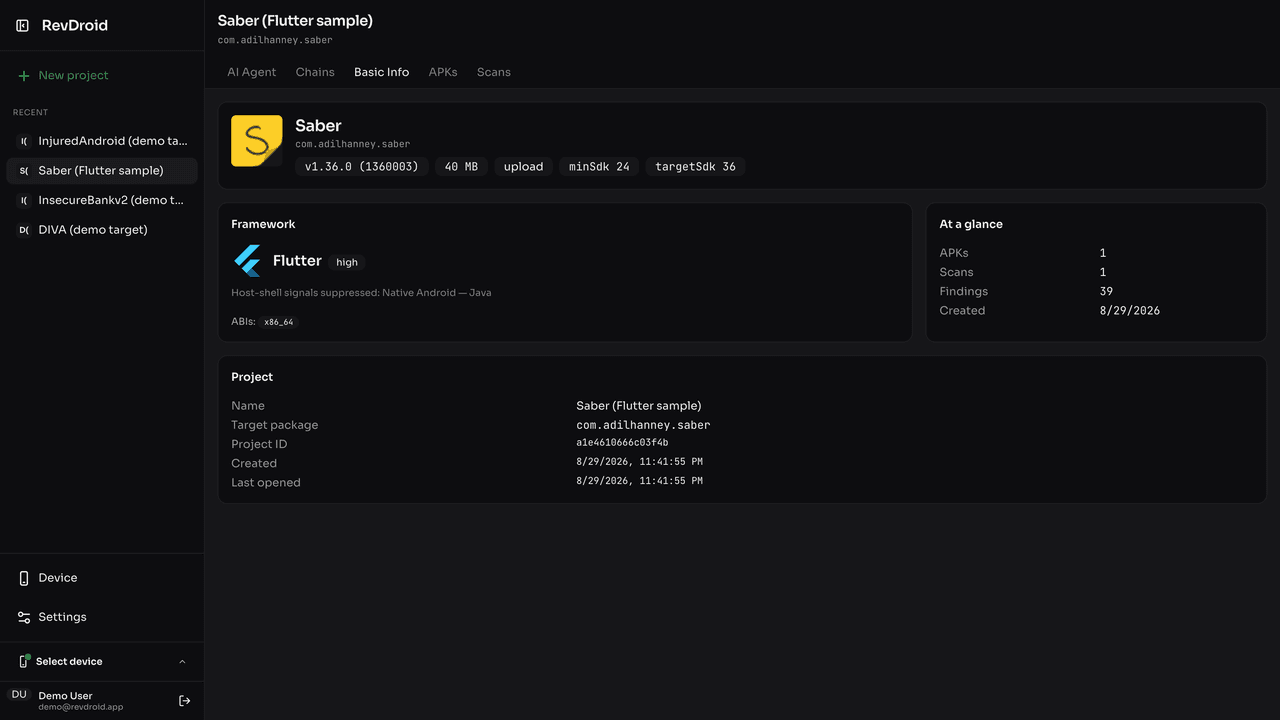
Task: Click the page header title Saber (Flutter sample)
Action: click(x=295, y=20)
